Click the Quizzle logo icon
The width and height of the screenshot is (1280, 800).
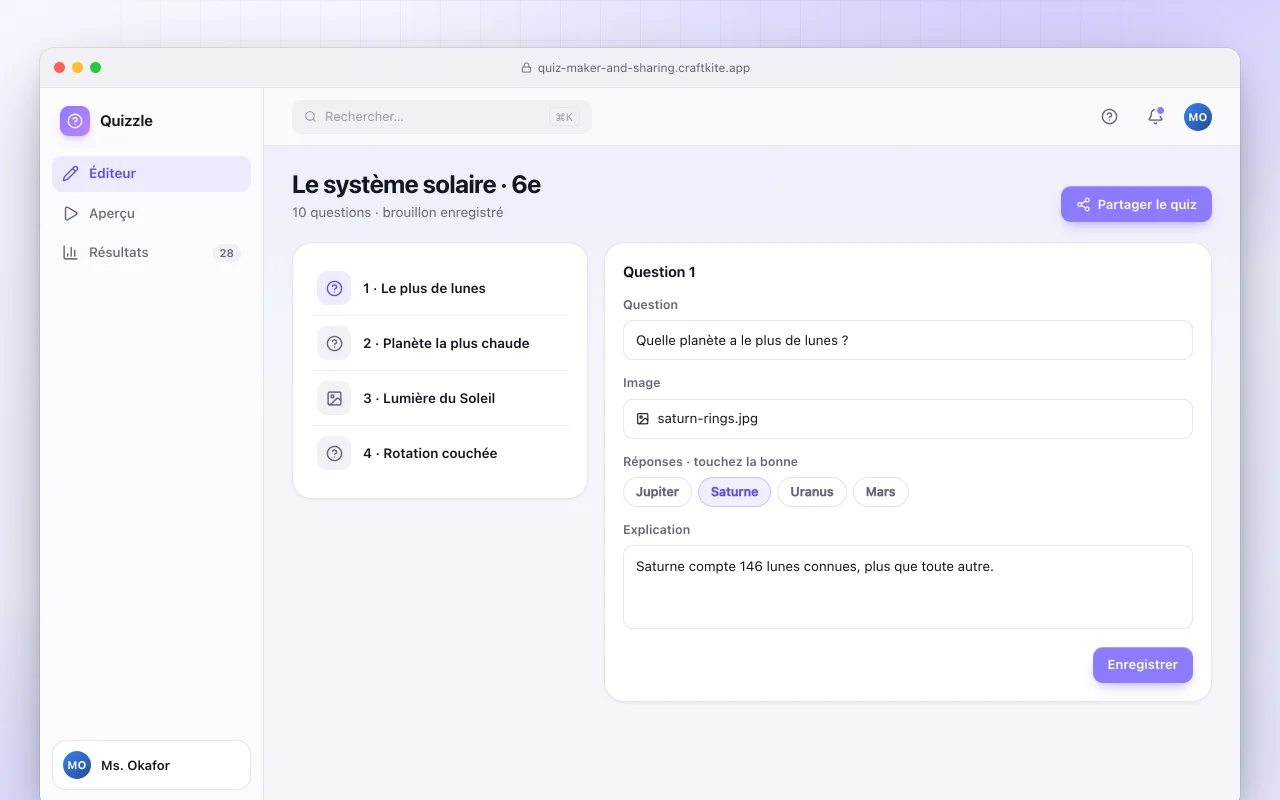[x=75, y=121]
